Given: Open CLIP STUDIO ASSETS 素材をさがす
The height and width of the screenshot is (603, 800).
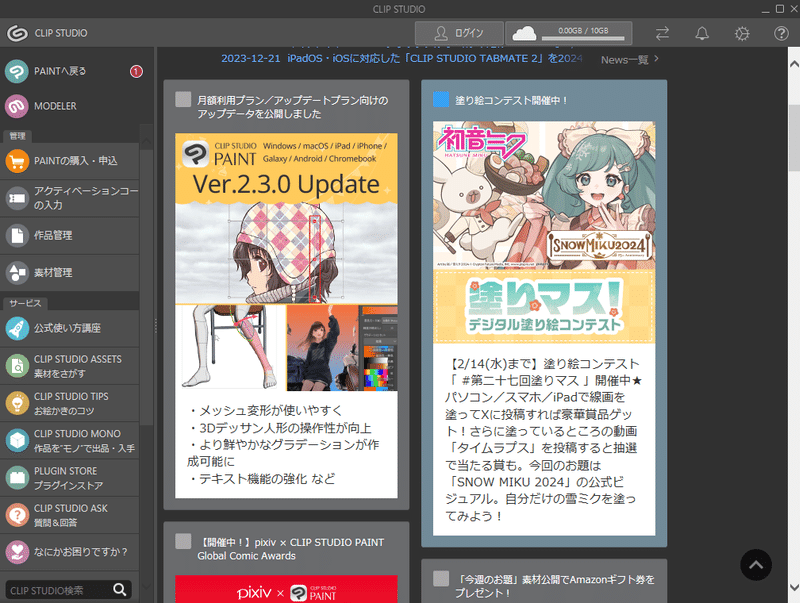Looking at the screenshot, I should 70,366.
